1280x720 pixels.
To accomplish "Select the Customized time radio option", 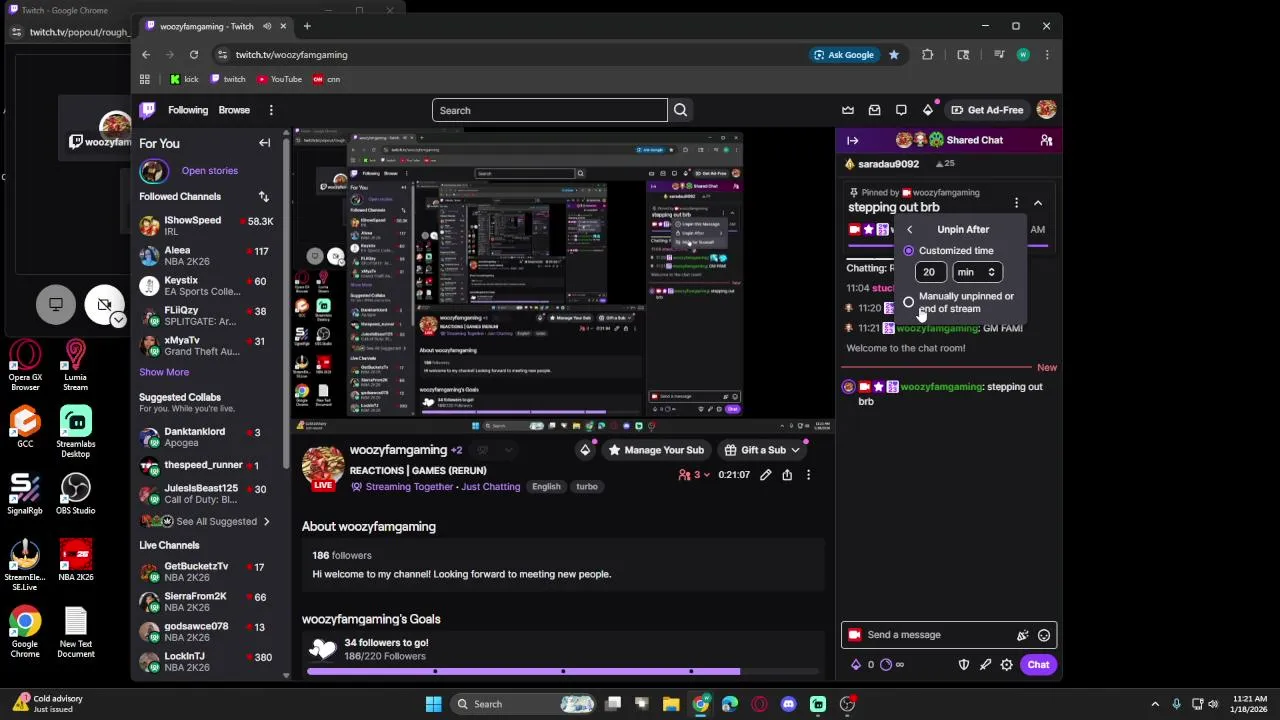I will coord(908,251).
